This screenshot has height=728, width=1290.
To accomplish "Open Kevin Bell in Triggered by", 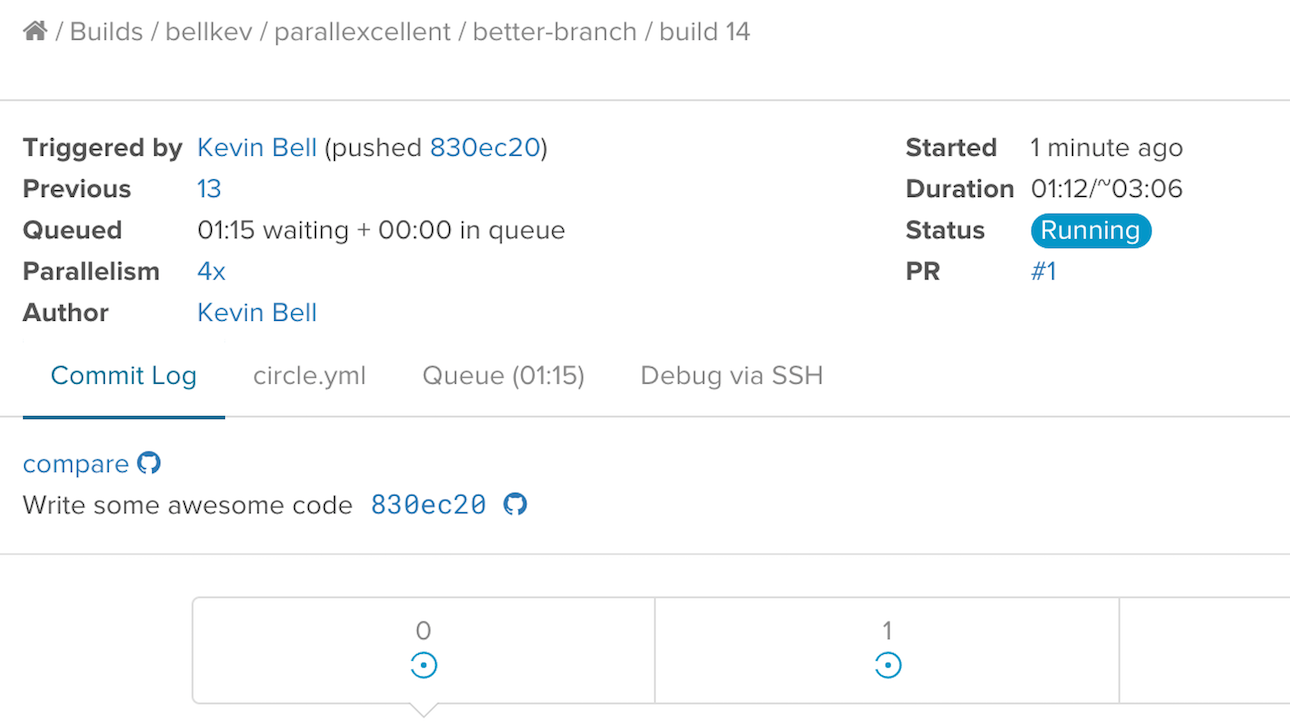I will [x=257, y=148].
